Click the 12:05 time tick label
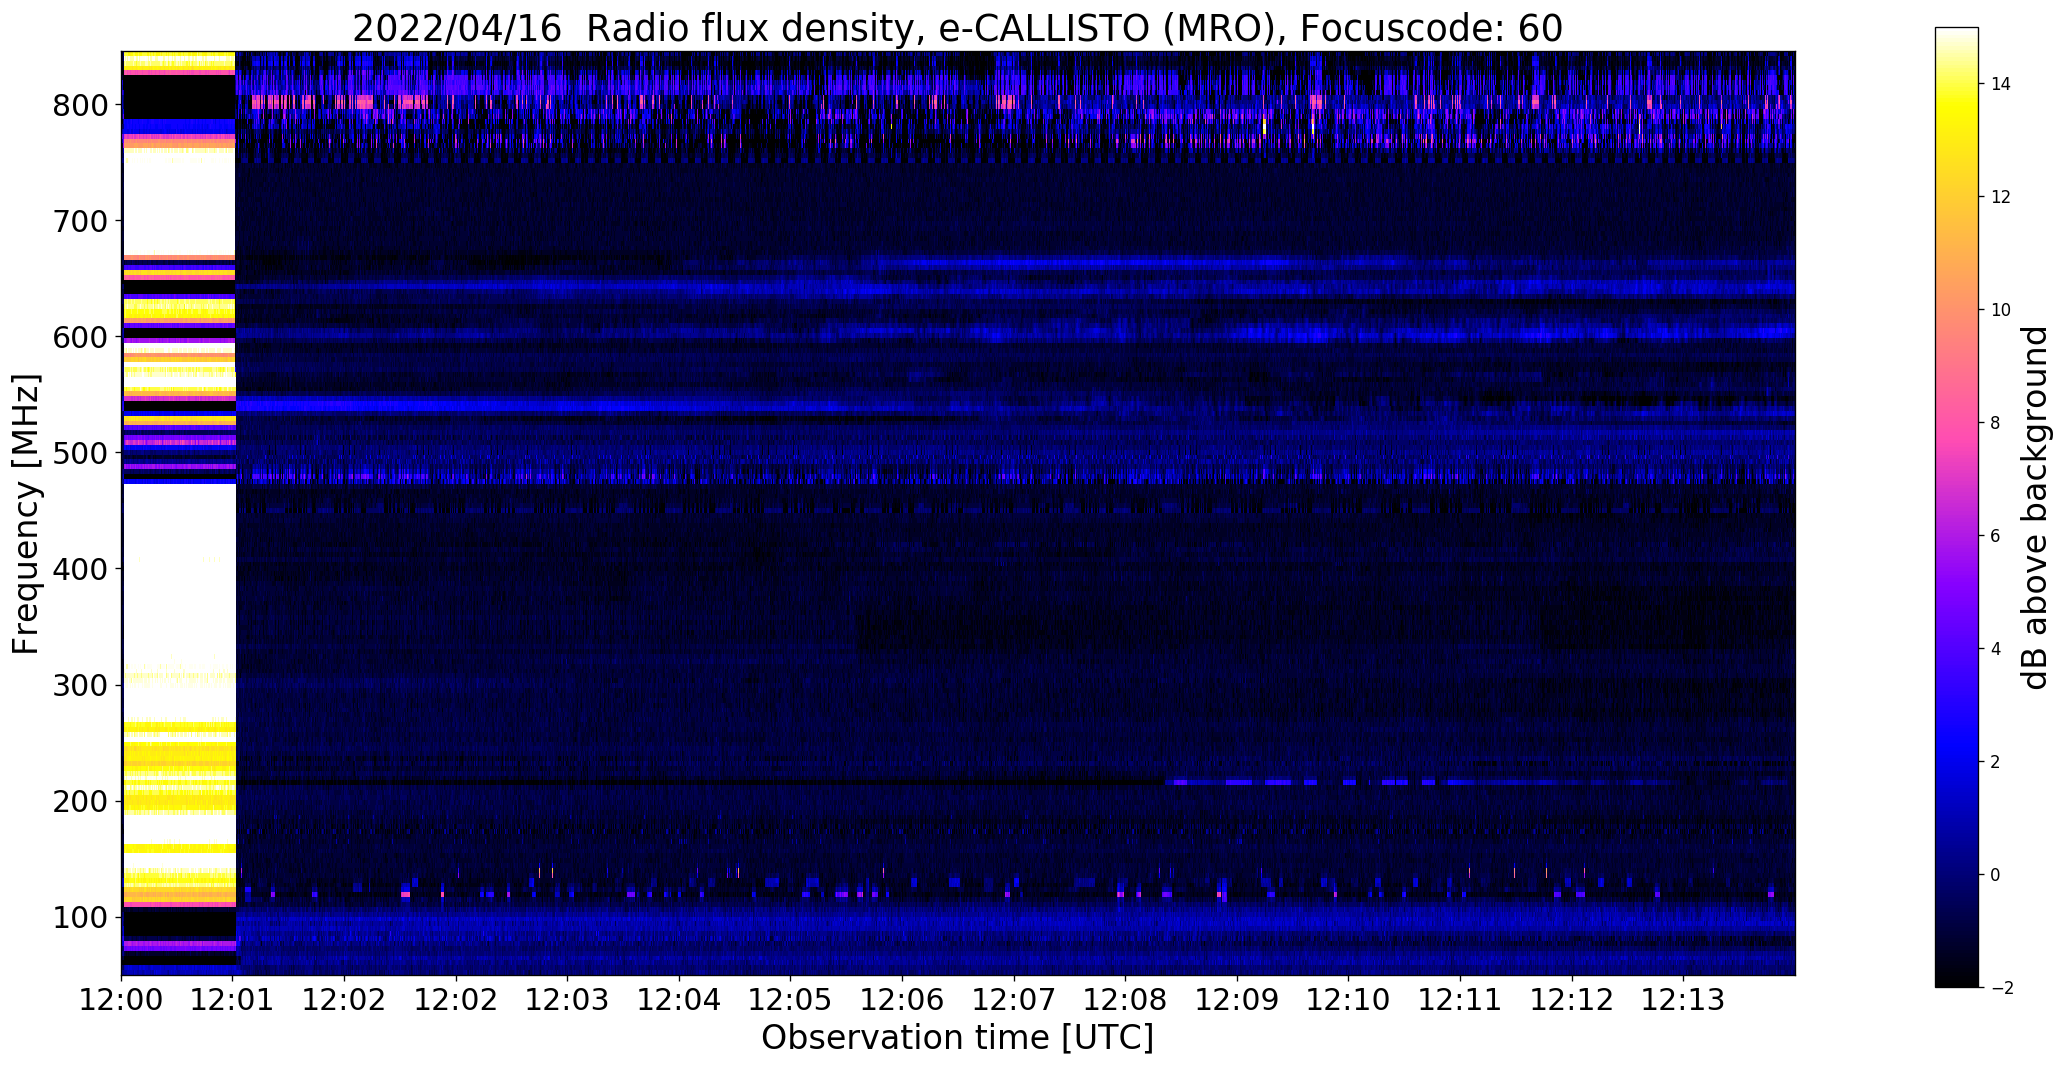Viewport: 2066px width, 1067px height. [x=791, y=1000]
